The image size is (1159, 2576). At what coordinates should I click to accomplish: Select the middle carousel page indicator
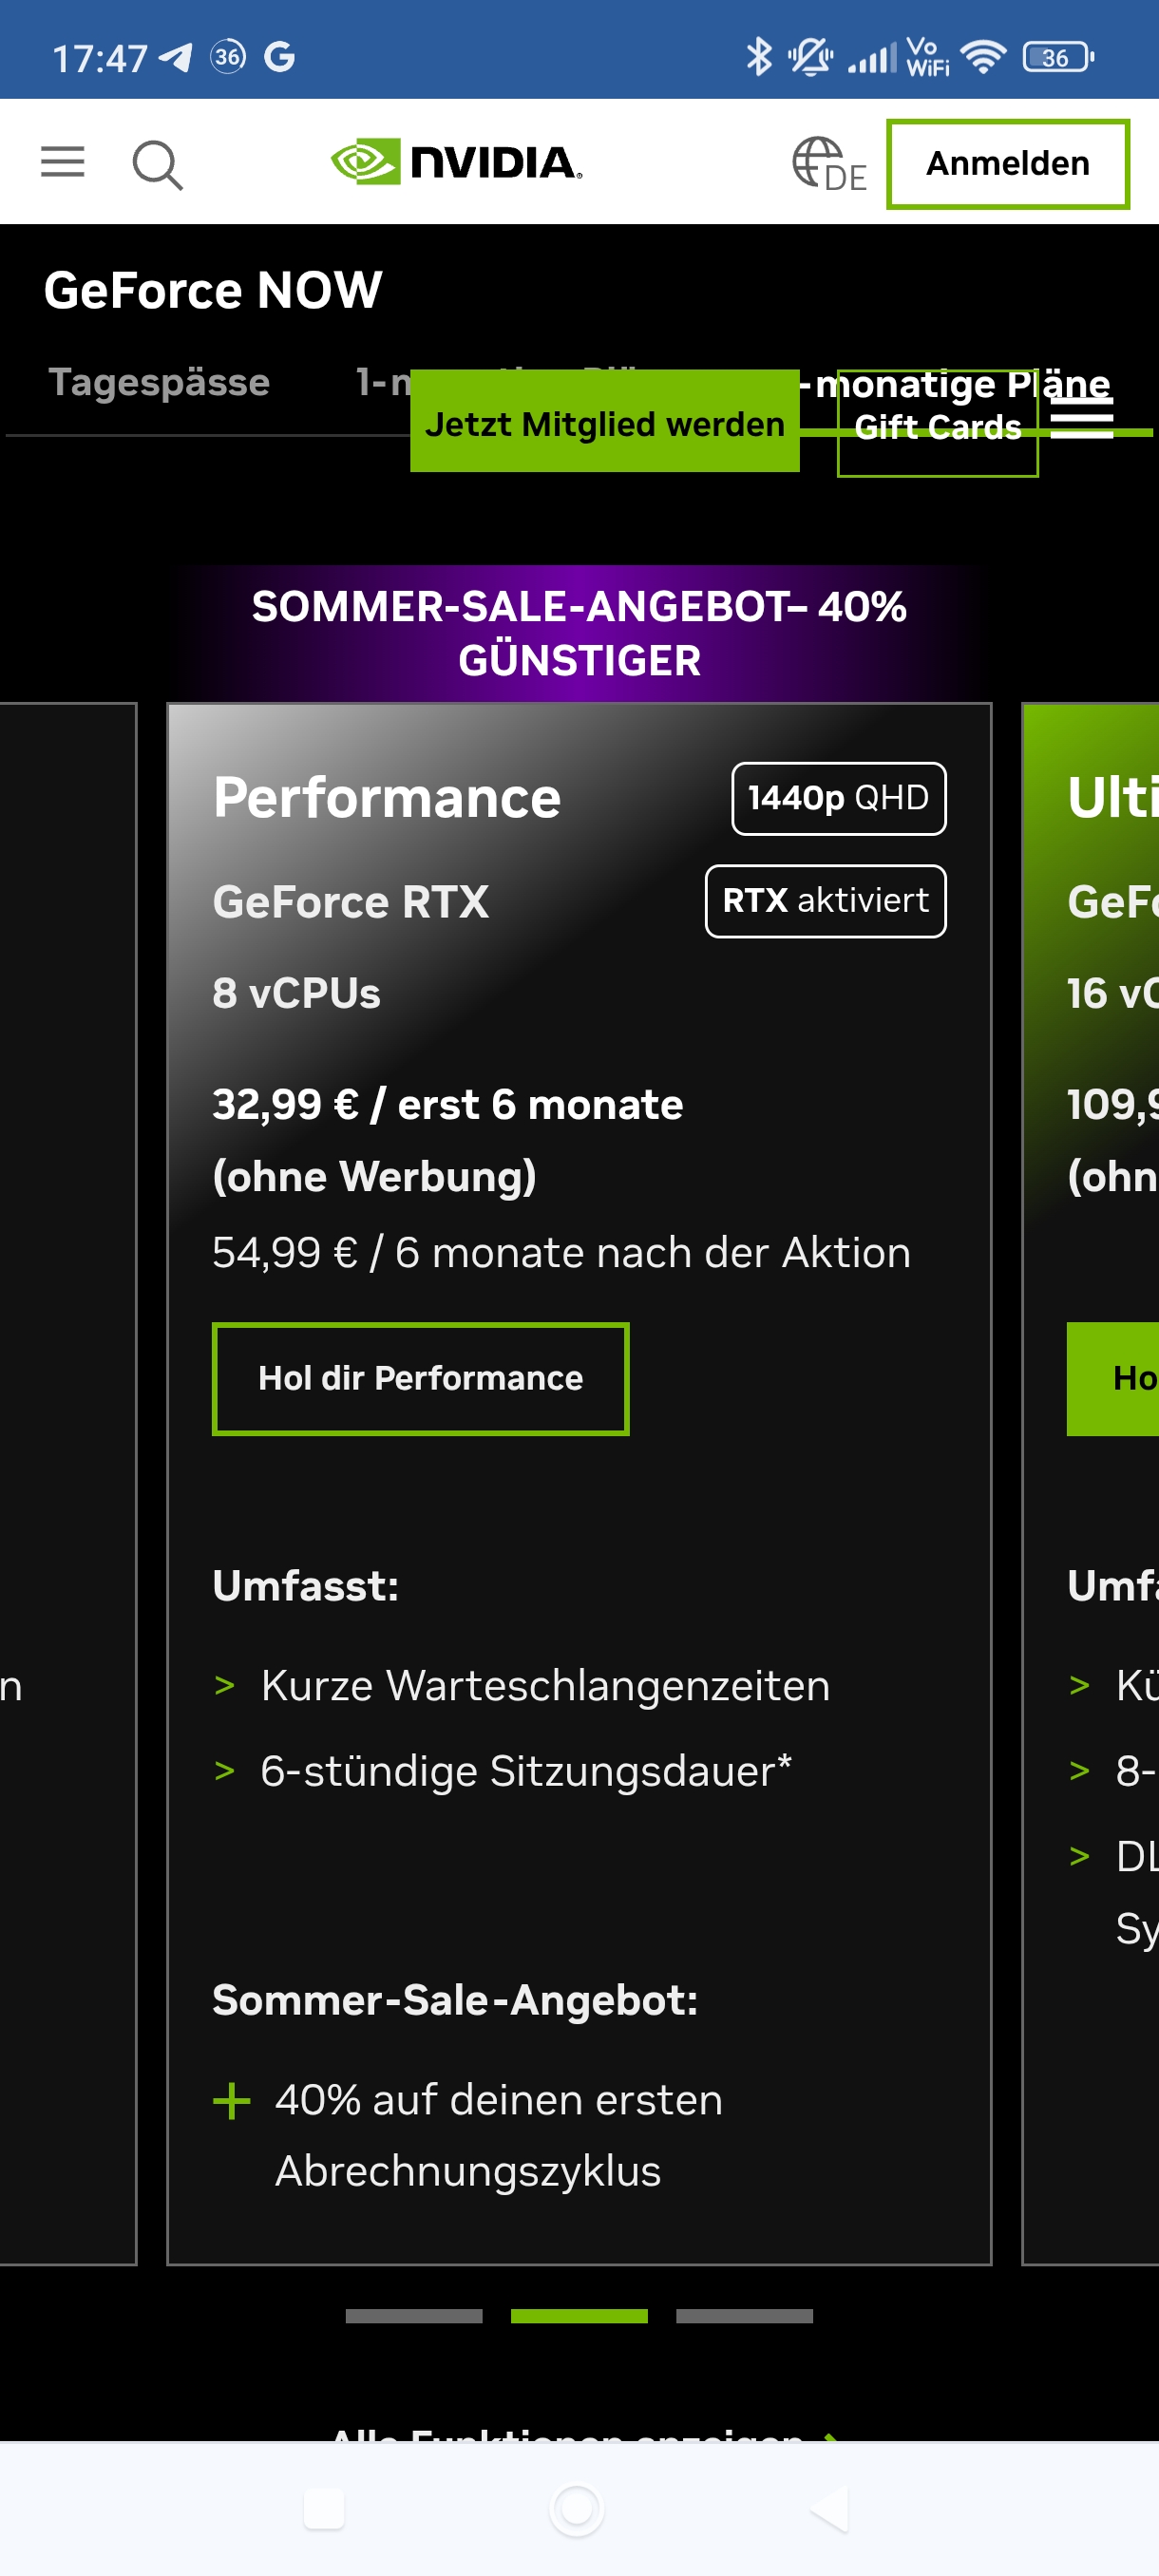click(x=579, y=2316)
